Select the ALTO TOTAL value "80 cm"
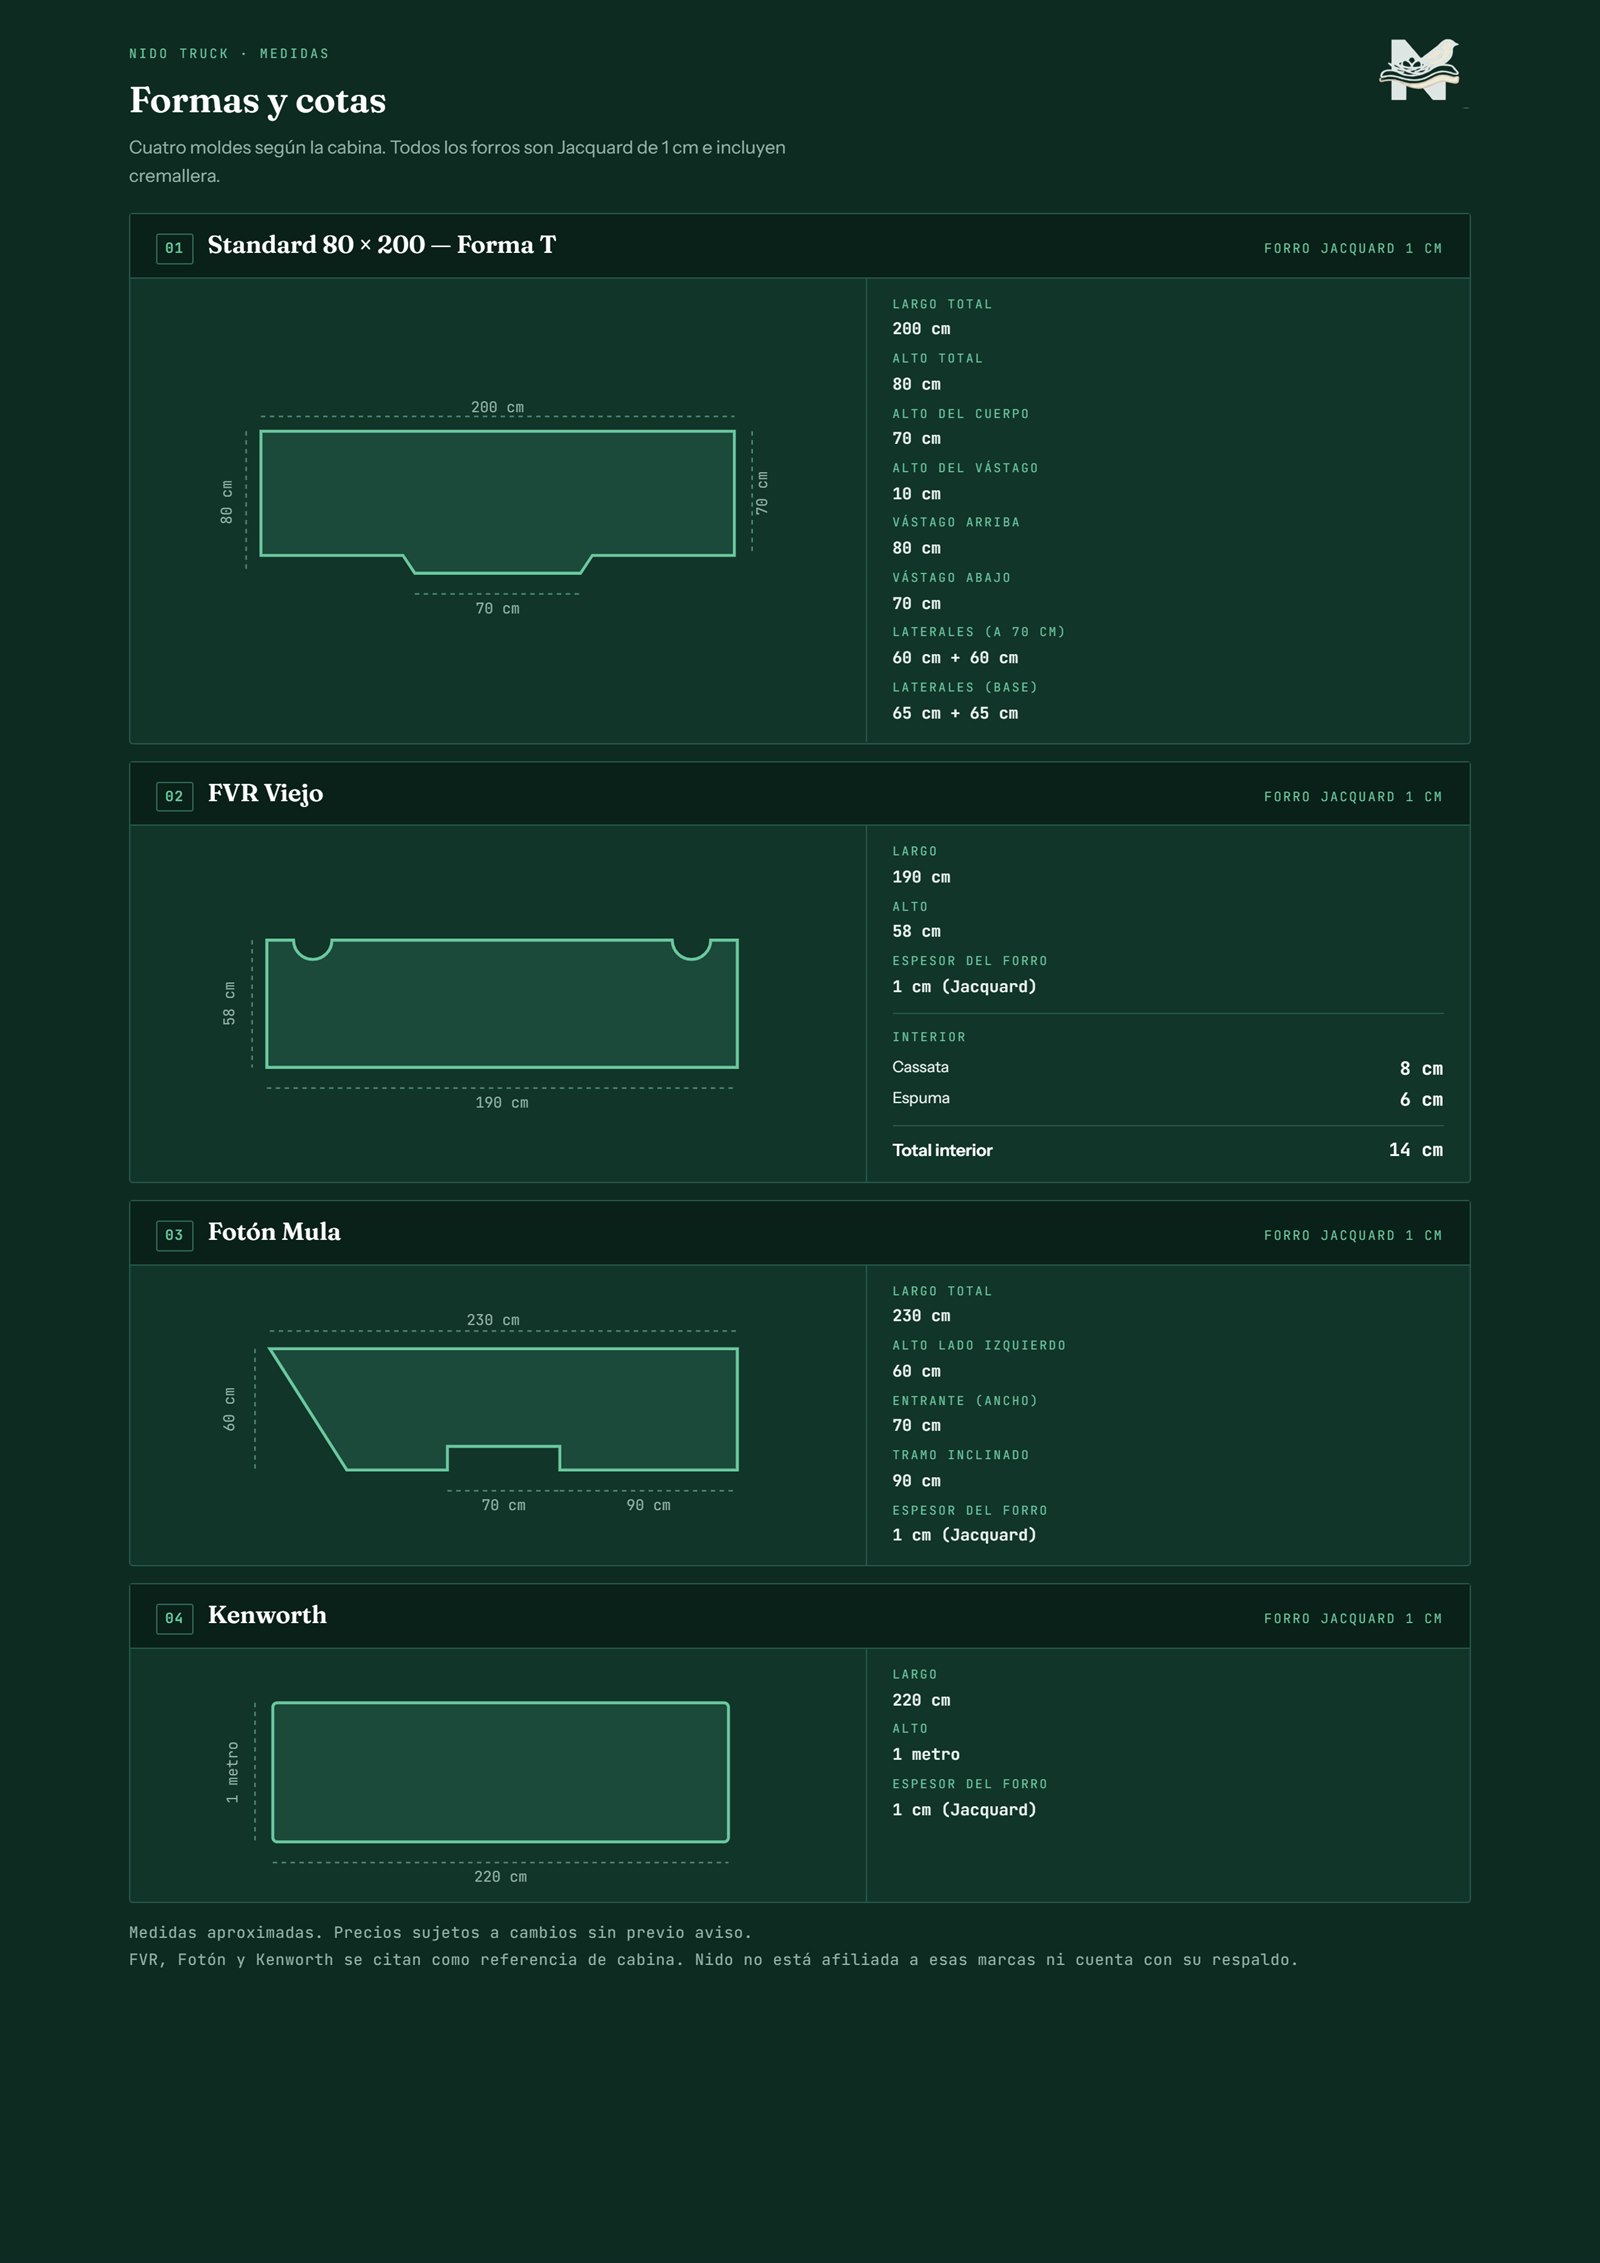 [916, 384]
